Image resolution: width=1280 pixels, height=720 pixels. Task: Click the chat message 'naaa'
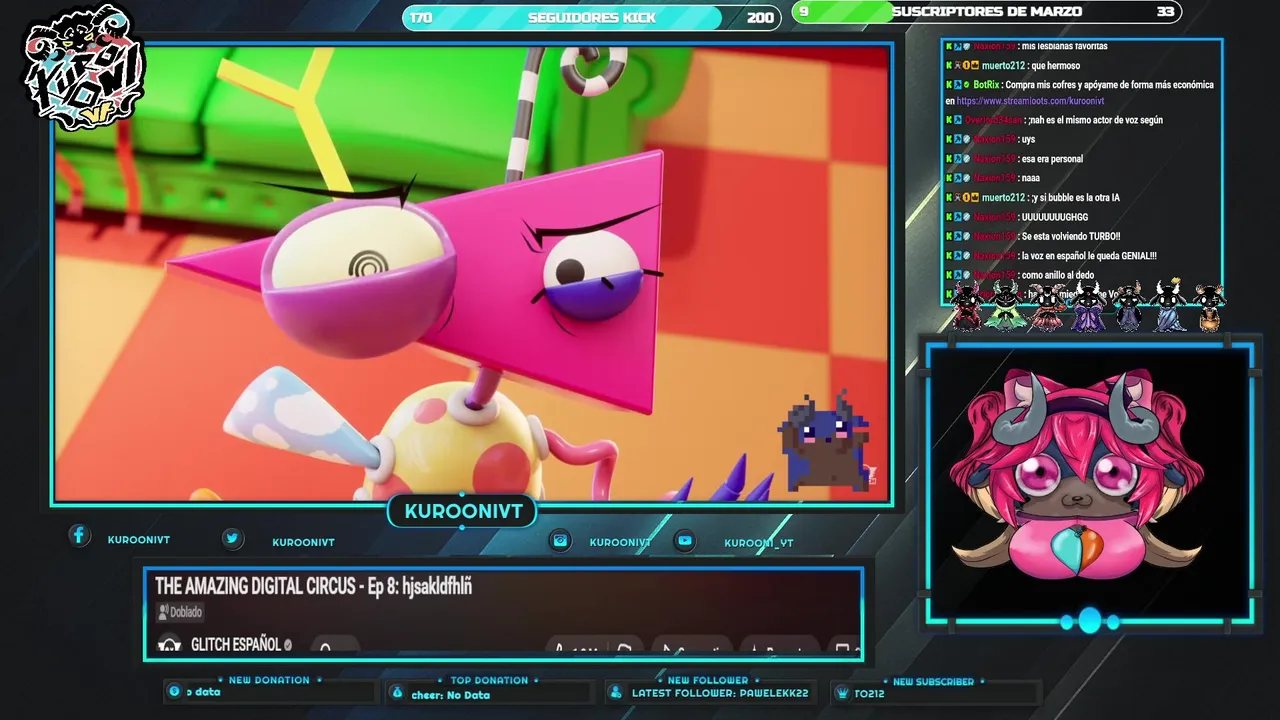pyautogui.click(x=1030, y=178)
